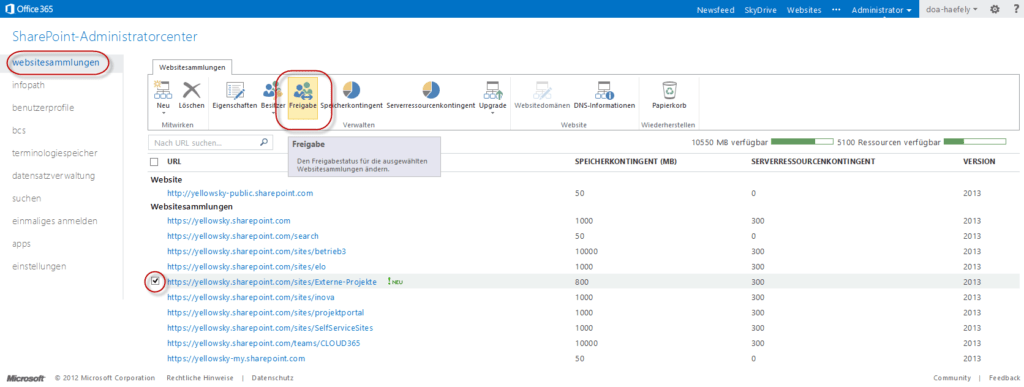Open the yellowsky.sharepoint.com/search link
Screen dimensions: 1024x387
point(243,236)
